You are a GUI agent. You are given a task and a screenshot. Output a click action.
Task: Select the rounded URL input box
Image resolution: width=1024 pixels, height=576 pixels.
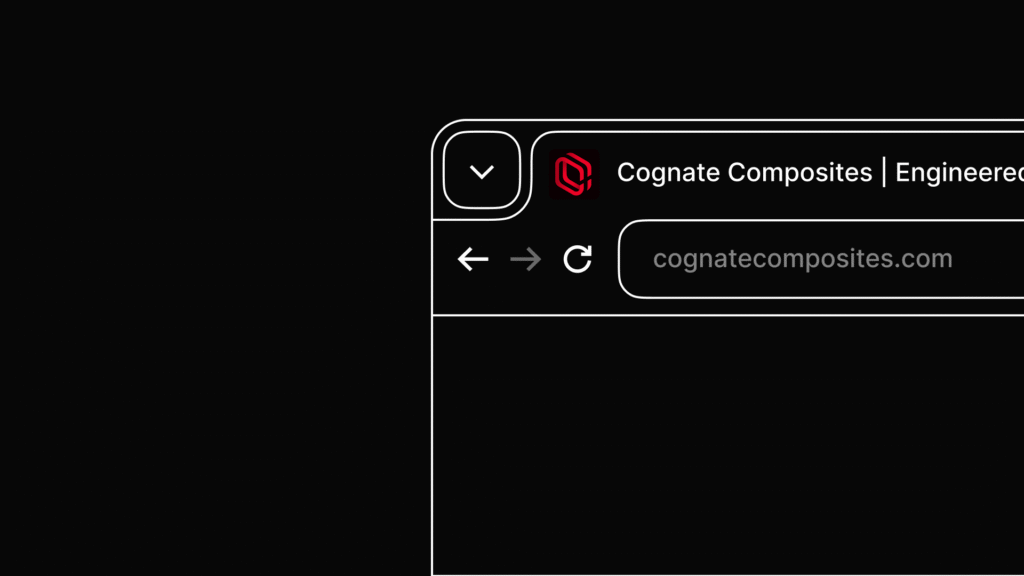coord(821,259)
